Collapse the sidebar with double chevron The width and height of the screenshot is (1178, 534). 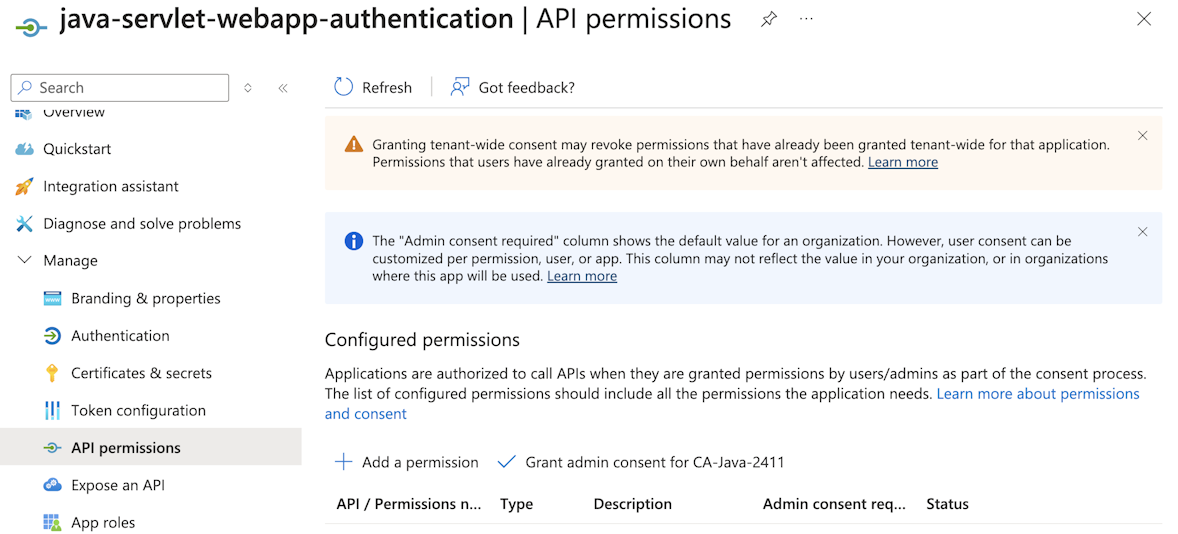click(283, 88)
